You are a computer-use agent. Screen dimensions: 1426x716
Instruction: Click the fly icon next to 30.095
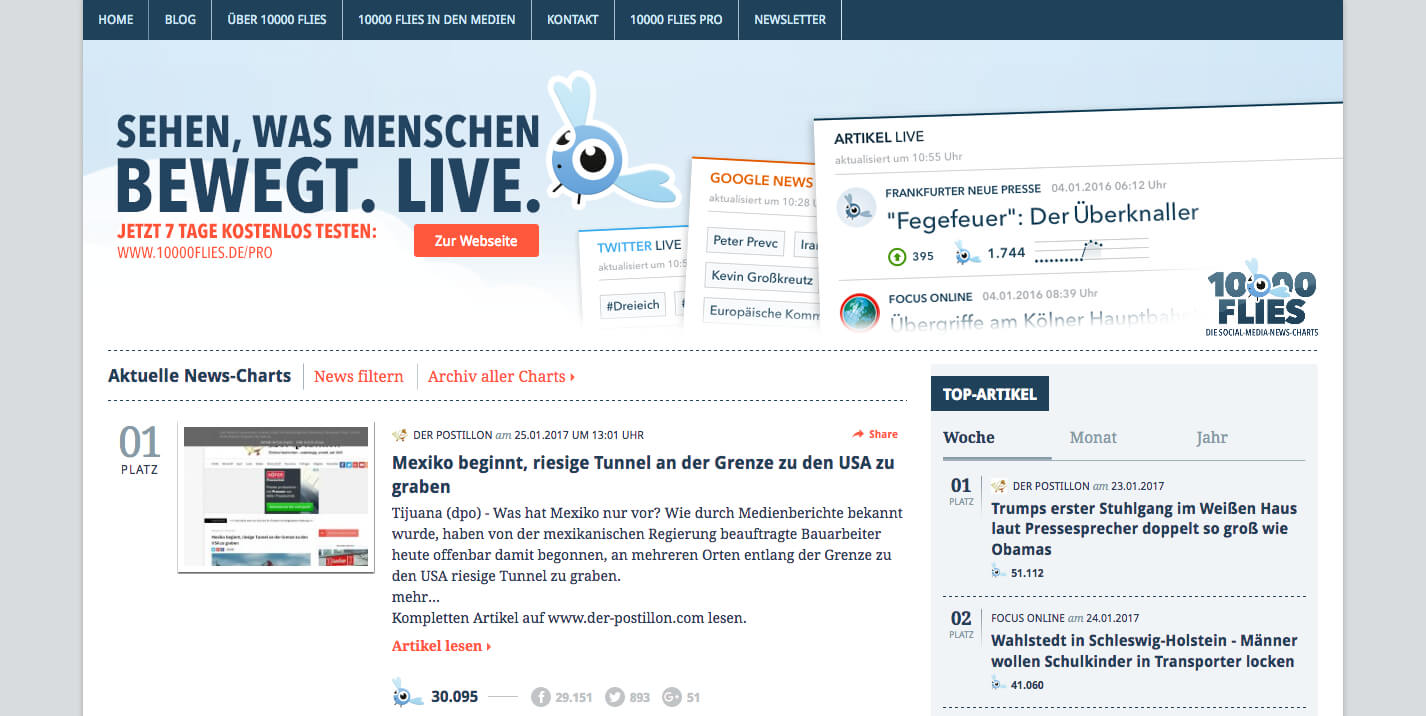408,693
